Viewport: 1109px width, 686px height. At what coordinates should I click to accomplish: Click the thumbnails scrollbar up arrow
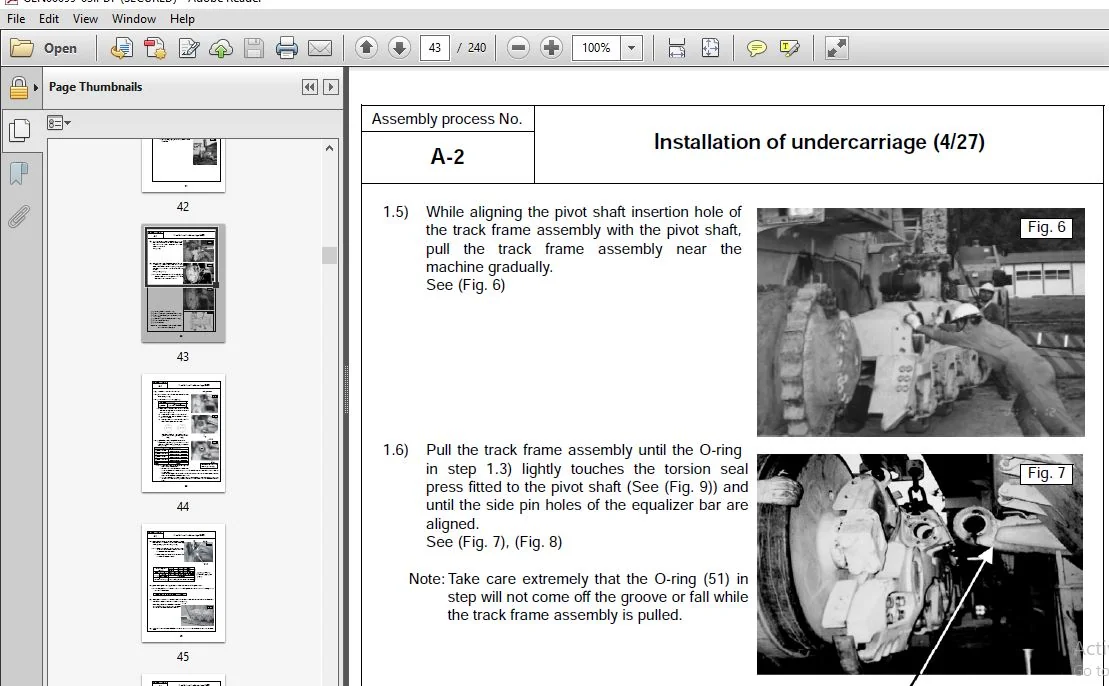click(x=329, y=149)
